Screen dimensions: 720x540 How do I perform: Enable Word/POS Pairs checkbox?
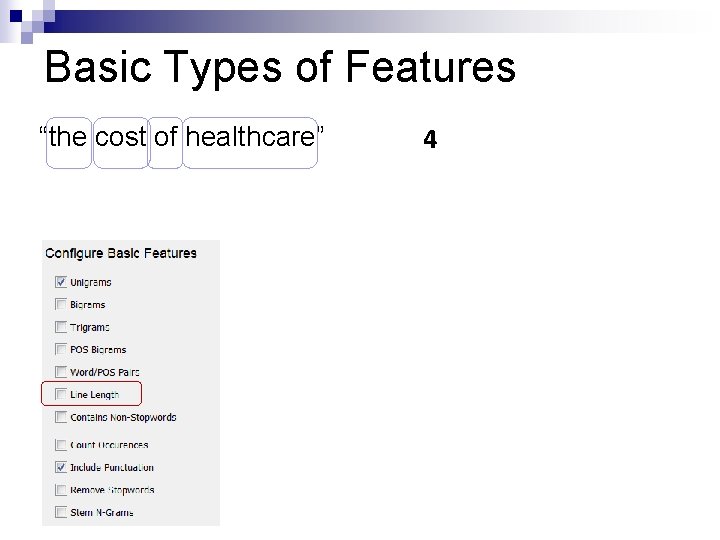coord(61,372)
